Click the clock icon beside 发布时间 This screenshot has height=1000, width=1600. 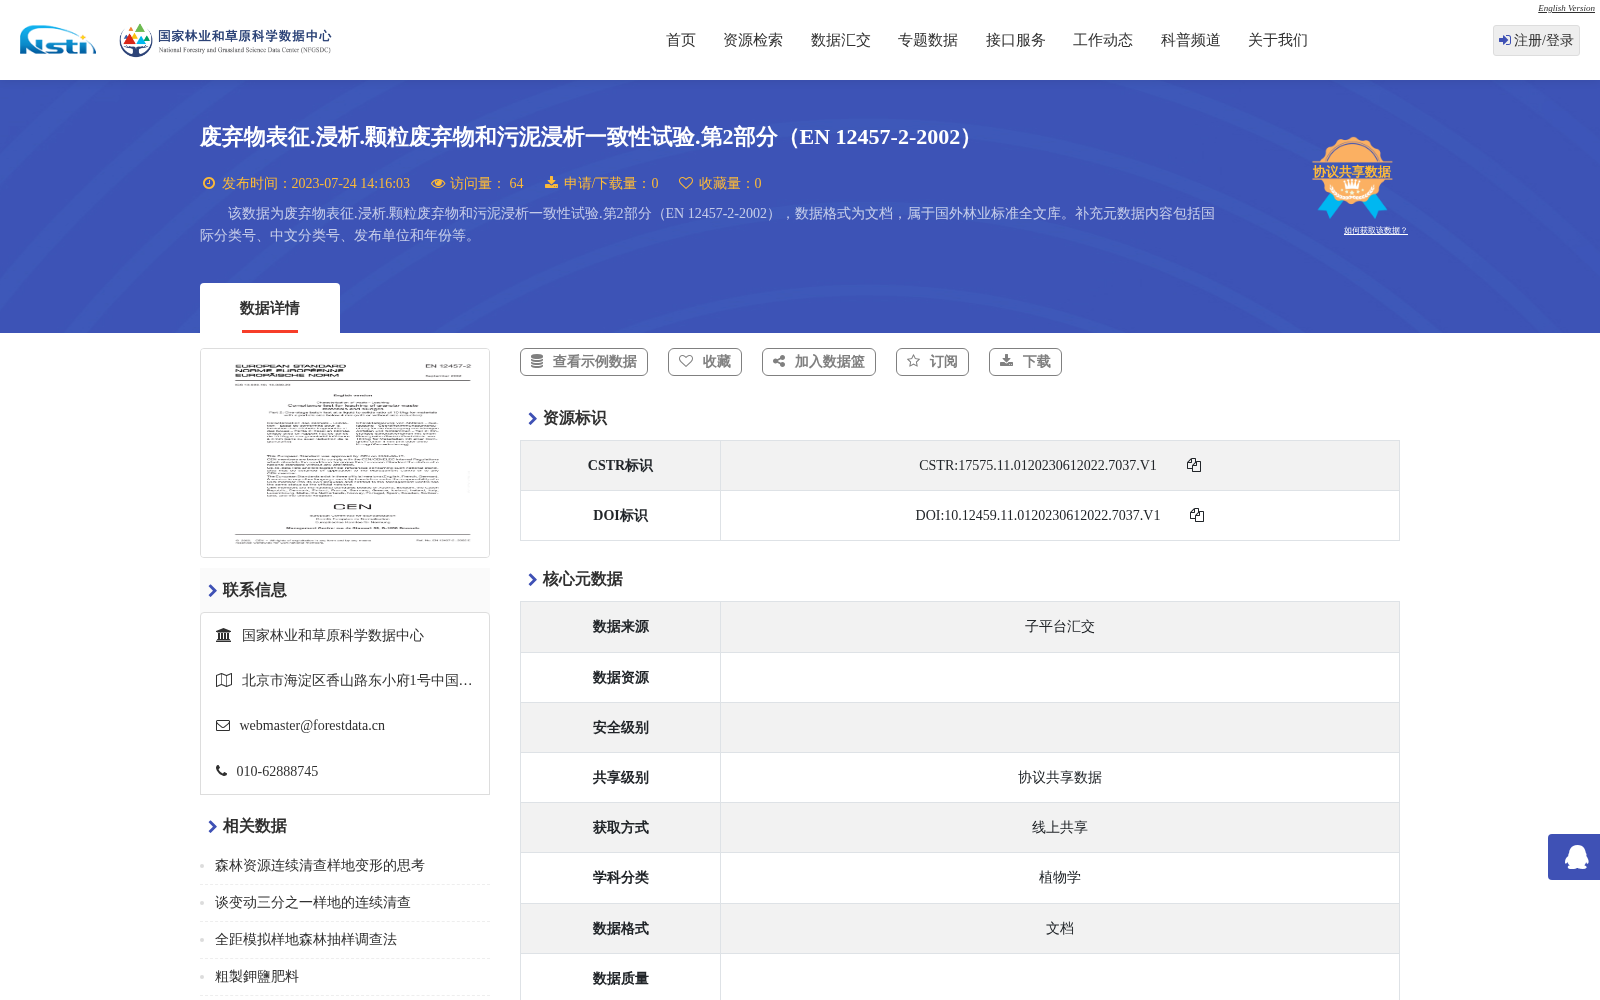(209, 183)
